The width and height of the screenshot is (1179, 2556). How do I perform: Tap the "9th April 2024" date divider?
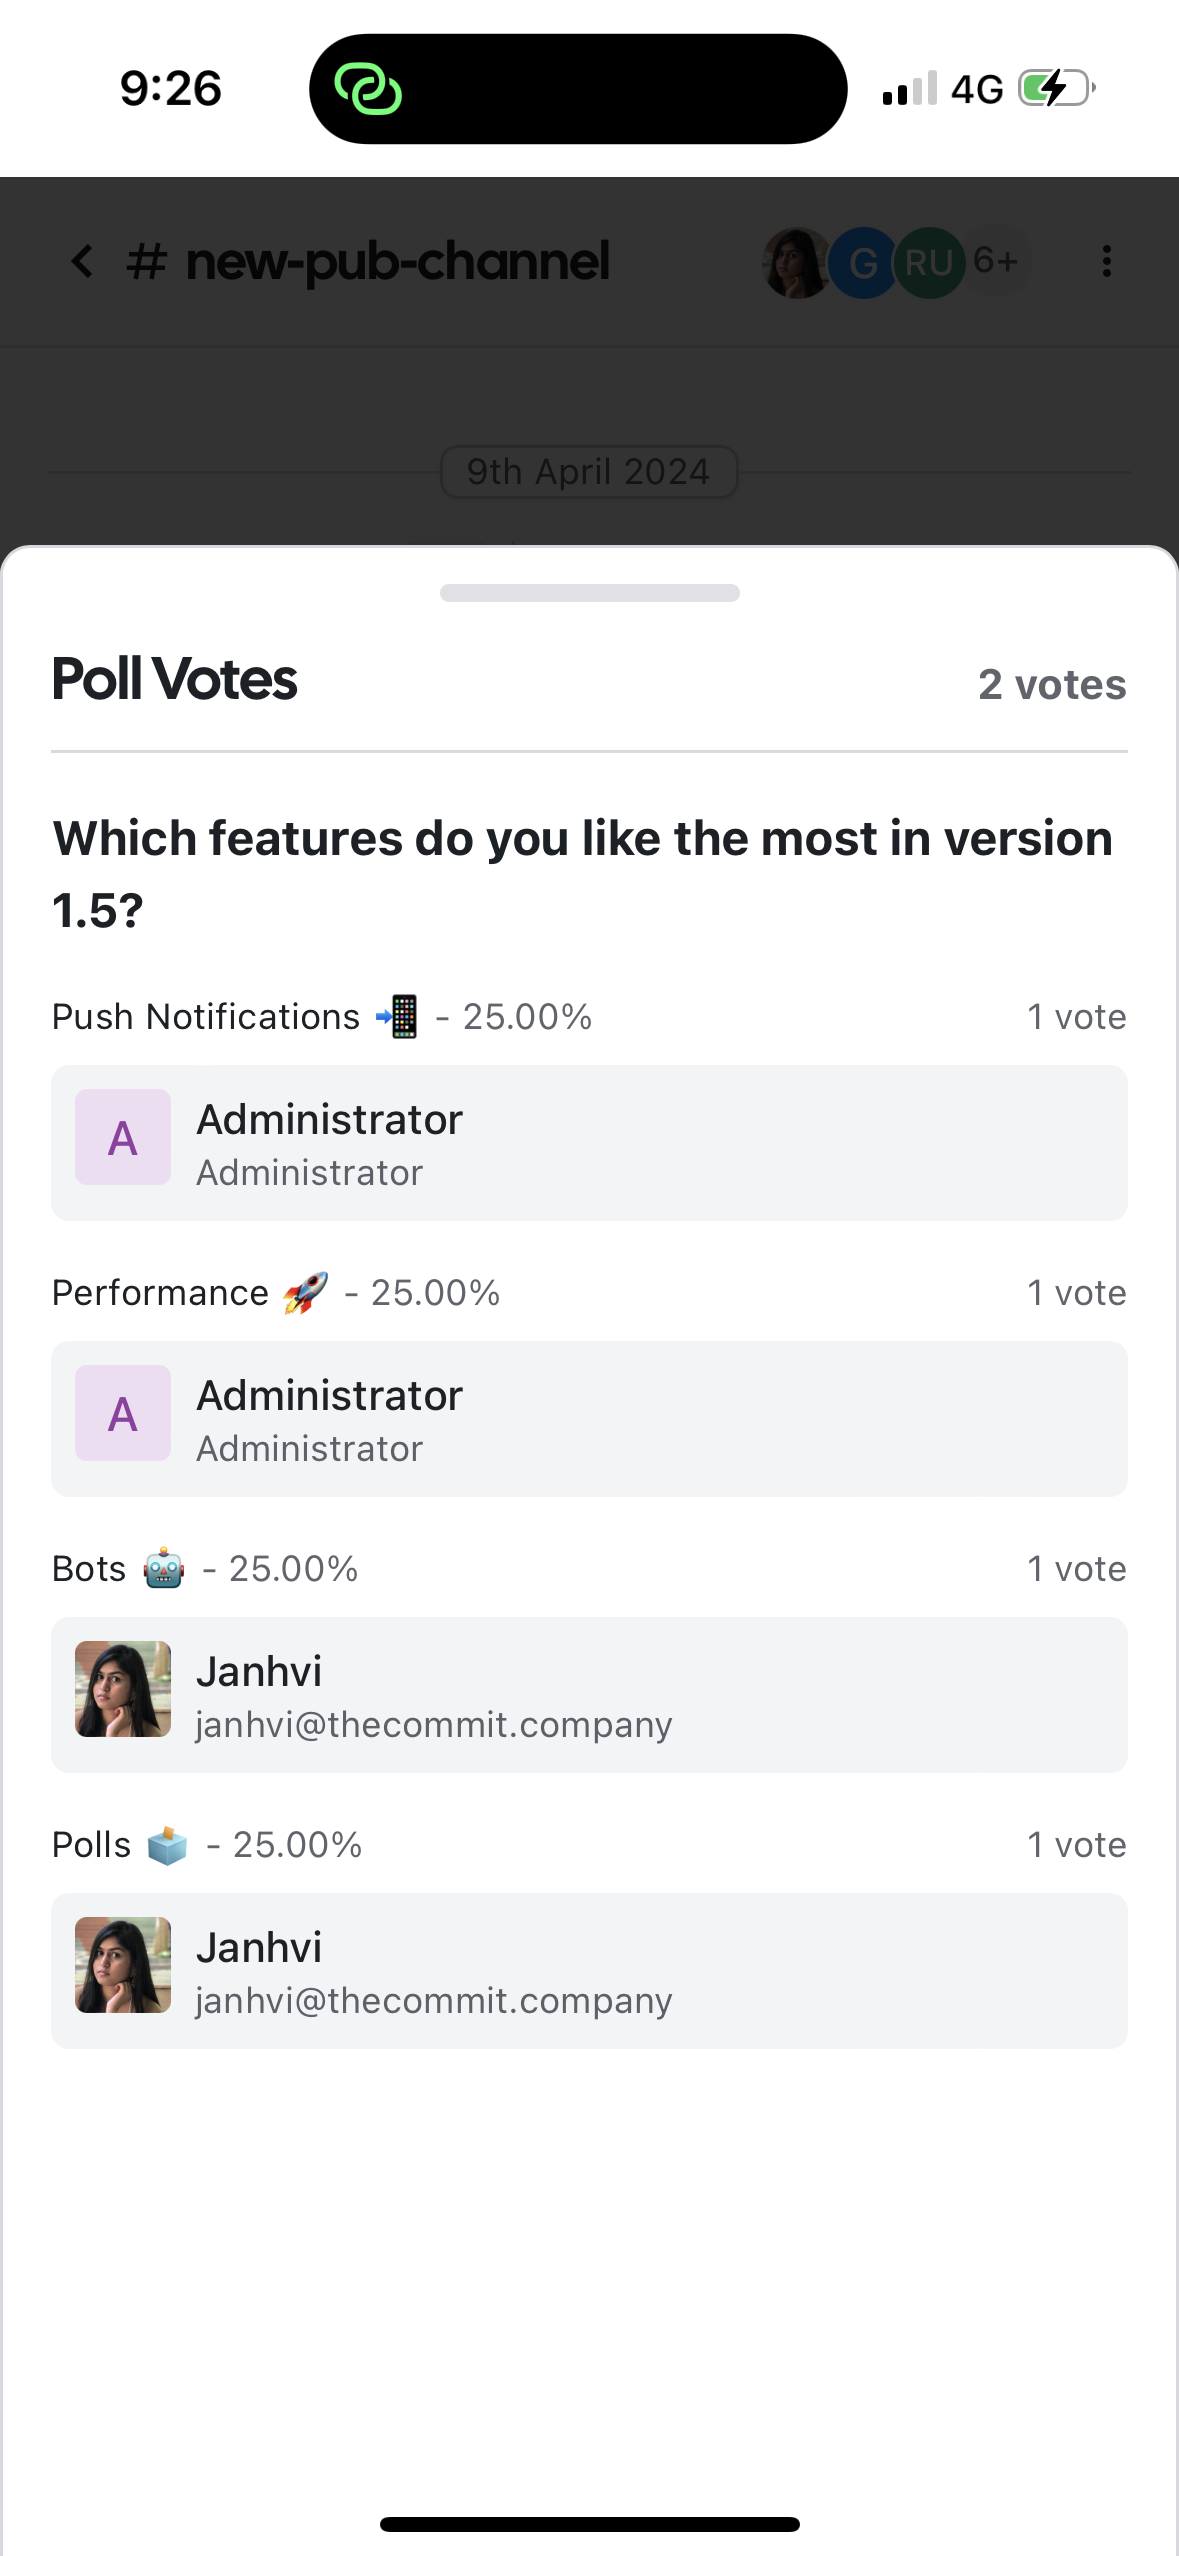pyautogui.click(x=589, y=471)
